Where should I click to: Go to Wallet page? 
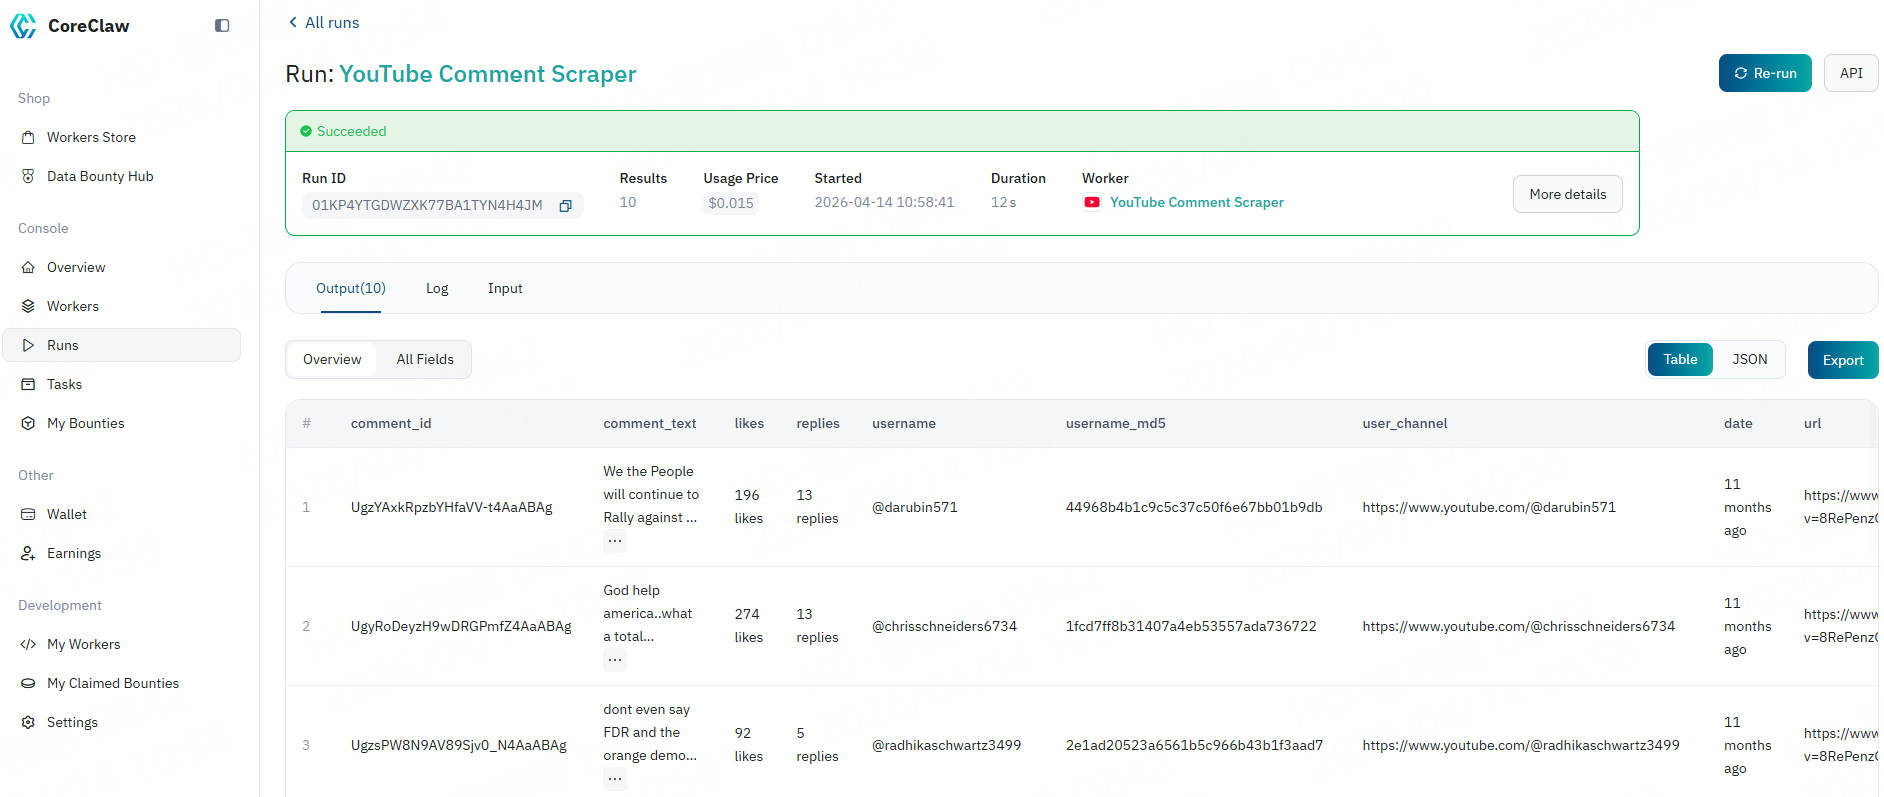[67, 514]
